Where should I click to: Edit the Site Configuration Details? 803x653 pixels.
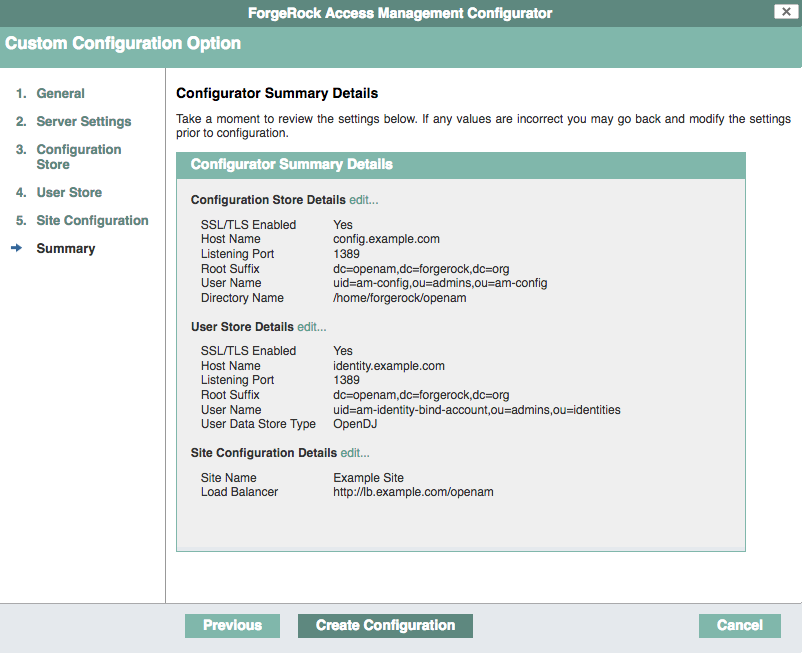[x=355, y=453]
